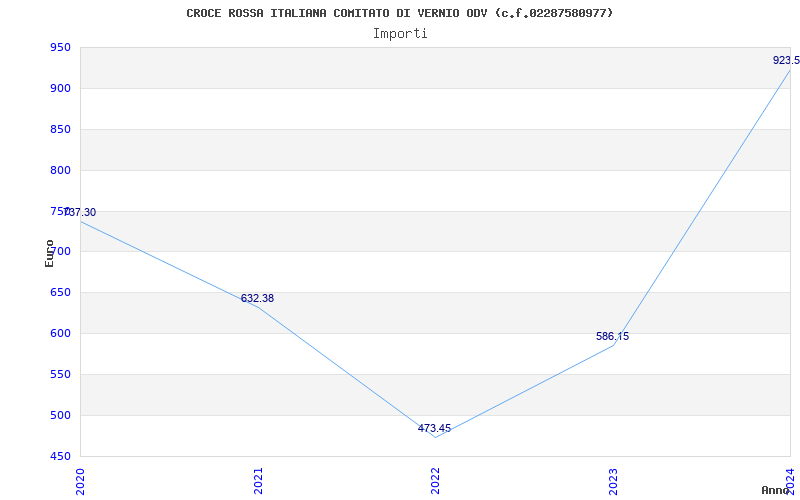Select the 473.45 data point label
The image size is (800, 500).
434,429
